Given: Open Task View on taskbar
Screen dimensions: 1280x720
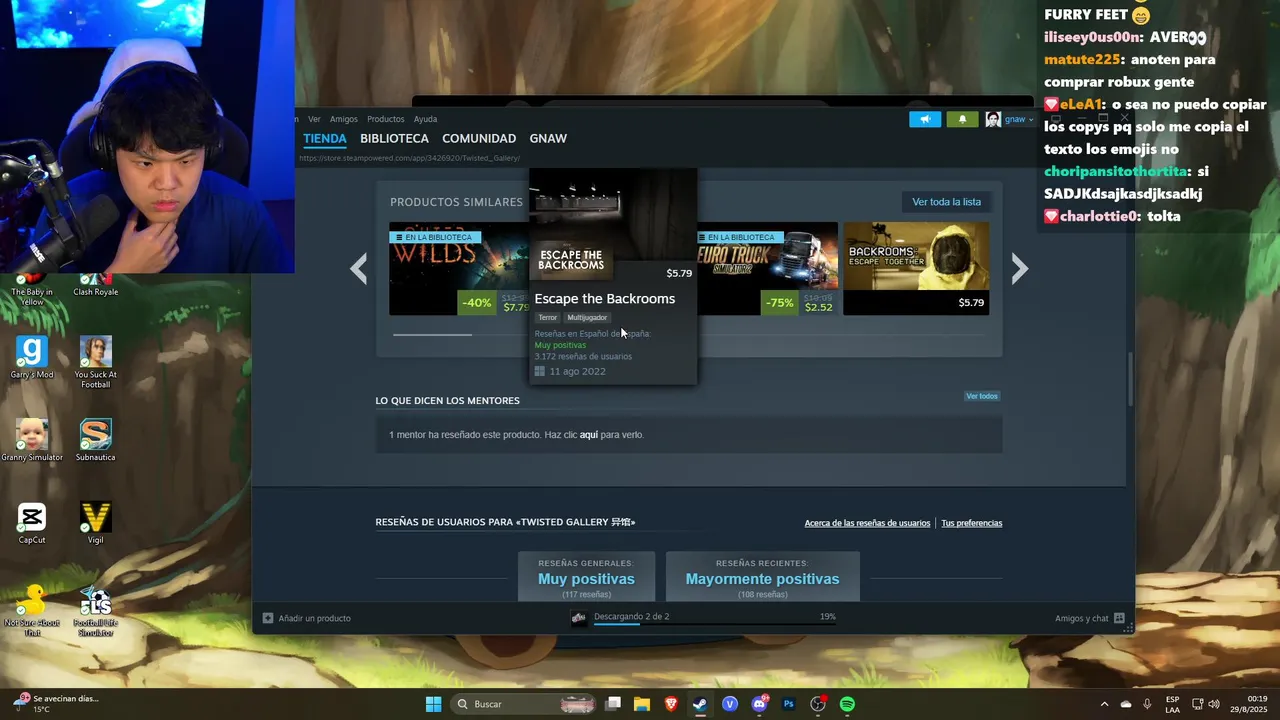Looking at the screenshot, I should pyautogui.click(x=613, y=704).
